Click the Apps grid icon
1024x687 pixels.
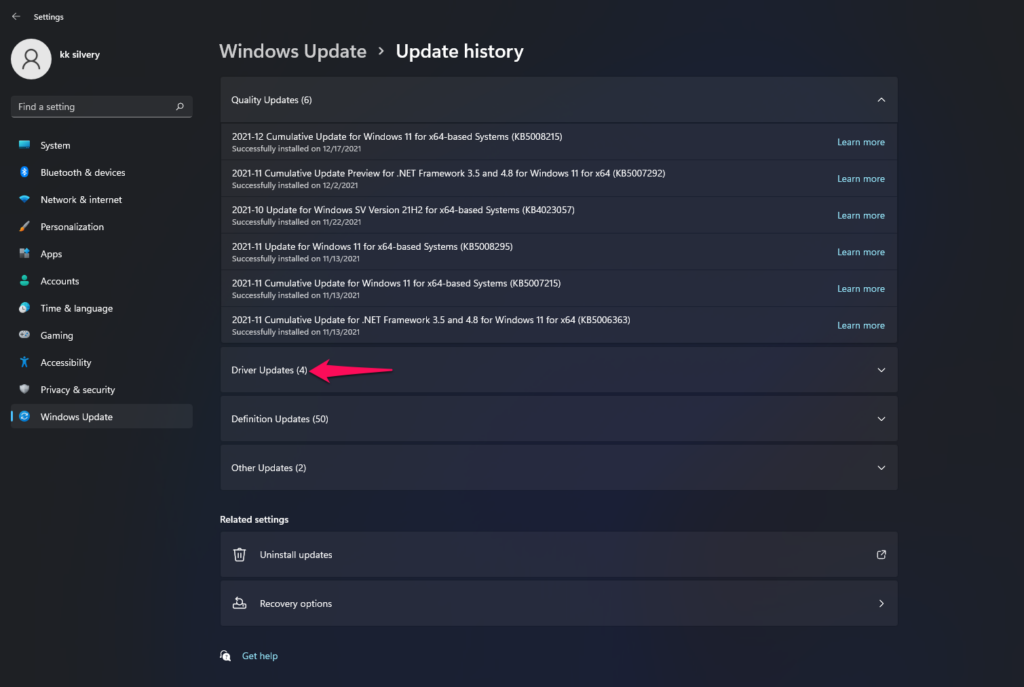[24, 253]
